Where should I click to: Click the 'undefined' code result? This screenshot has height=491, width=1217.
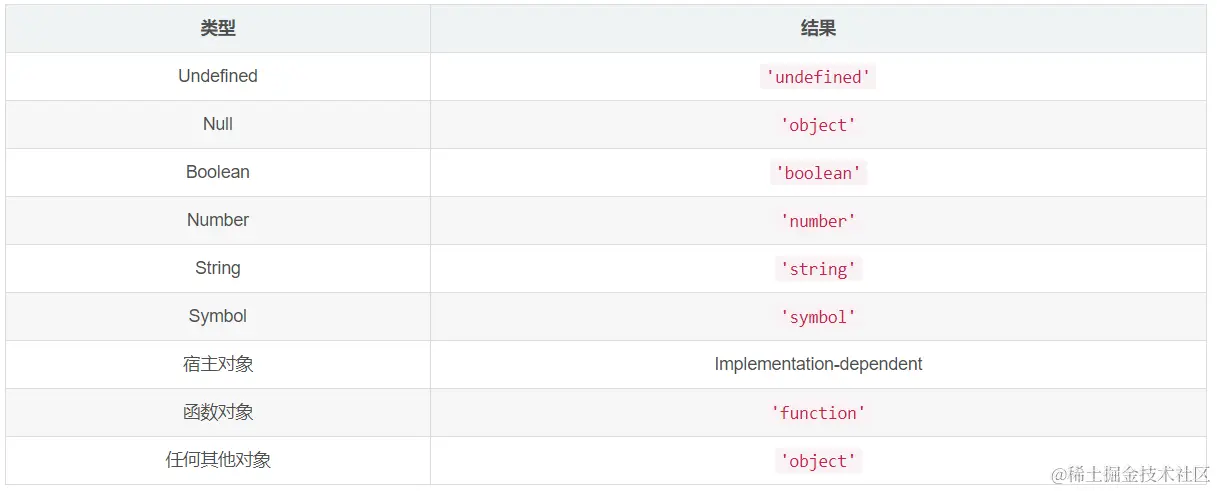coord(818,77)
